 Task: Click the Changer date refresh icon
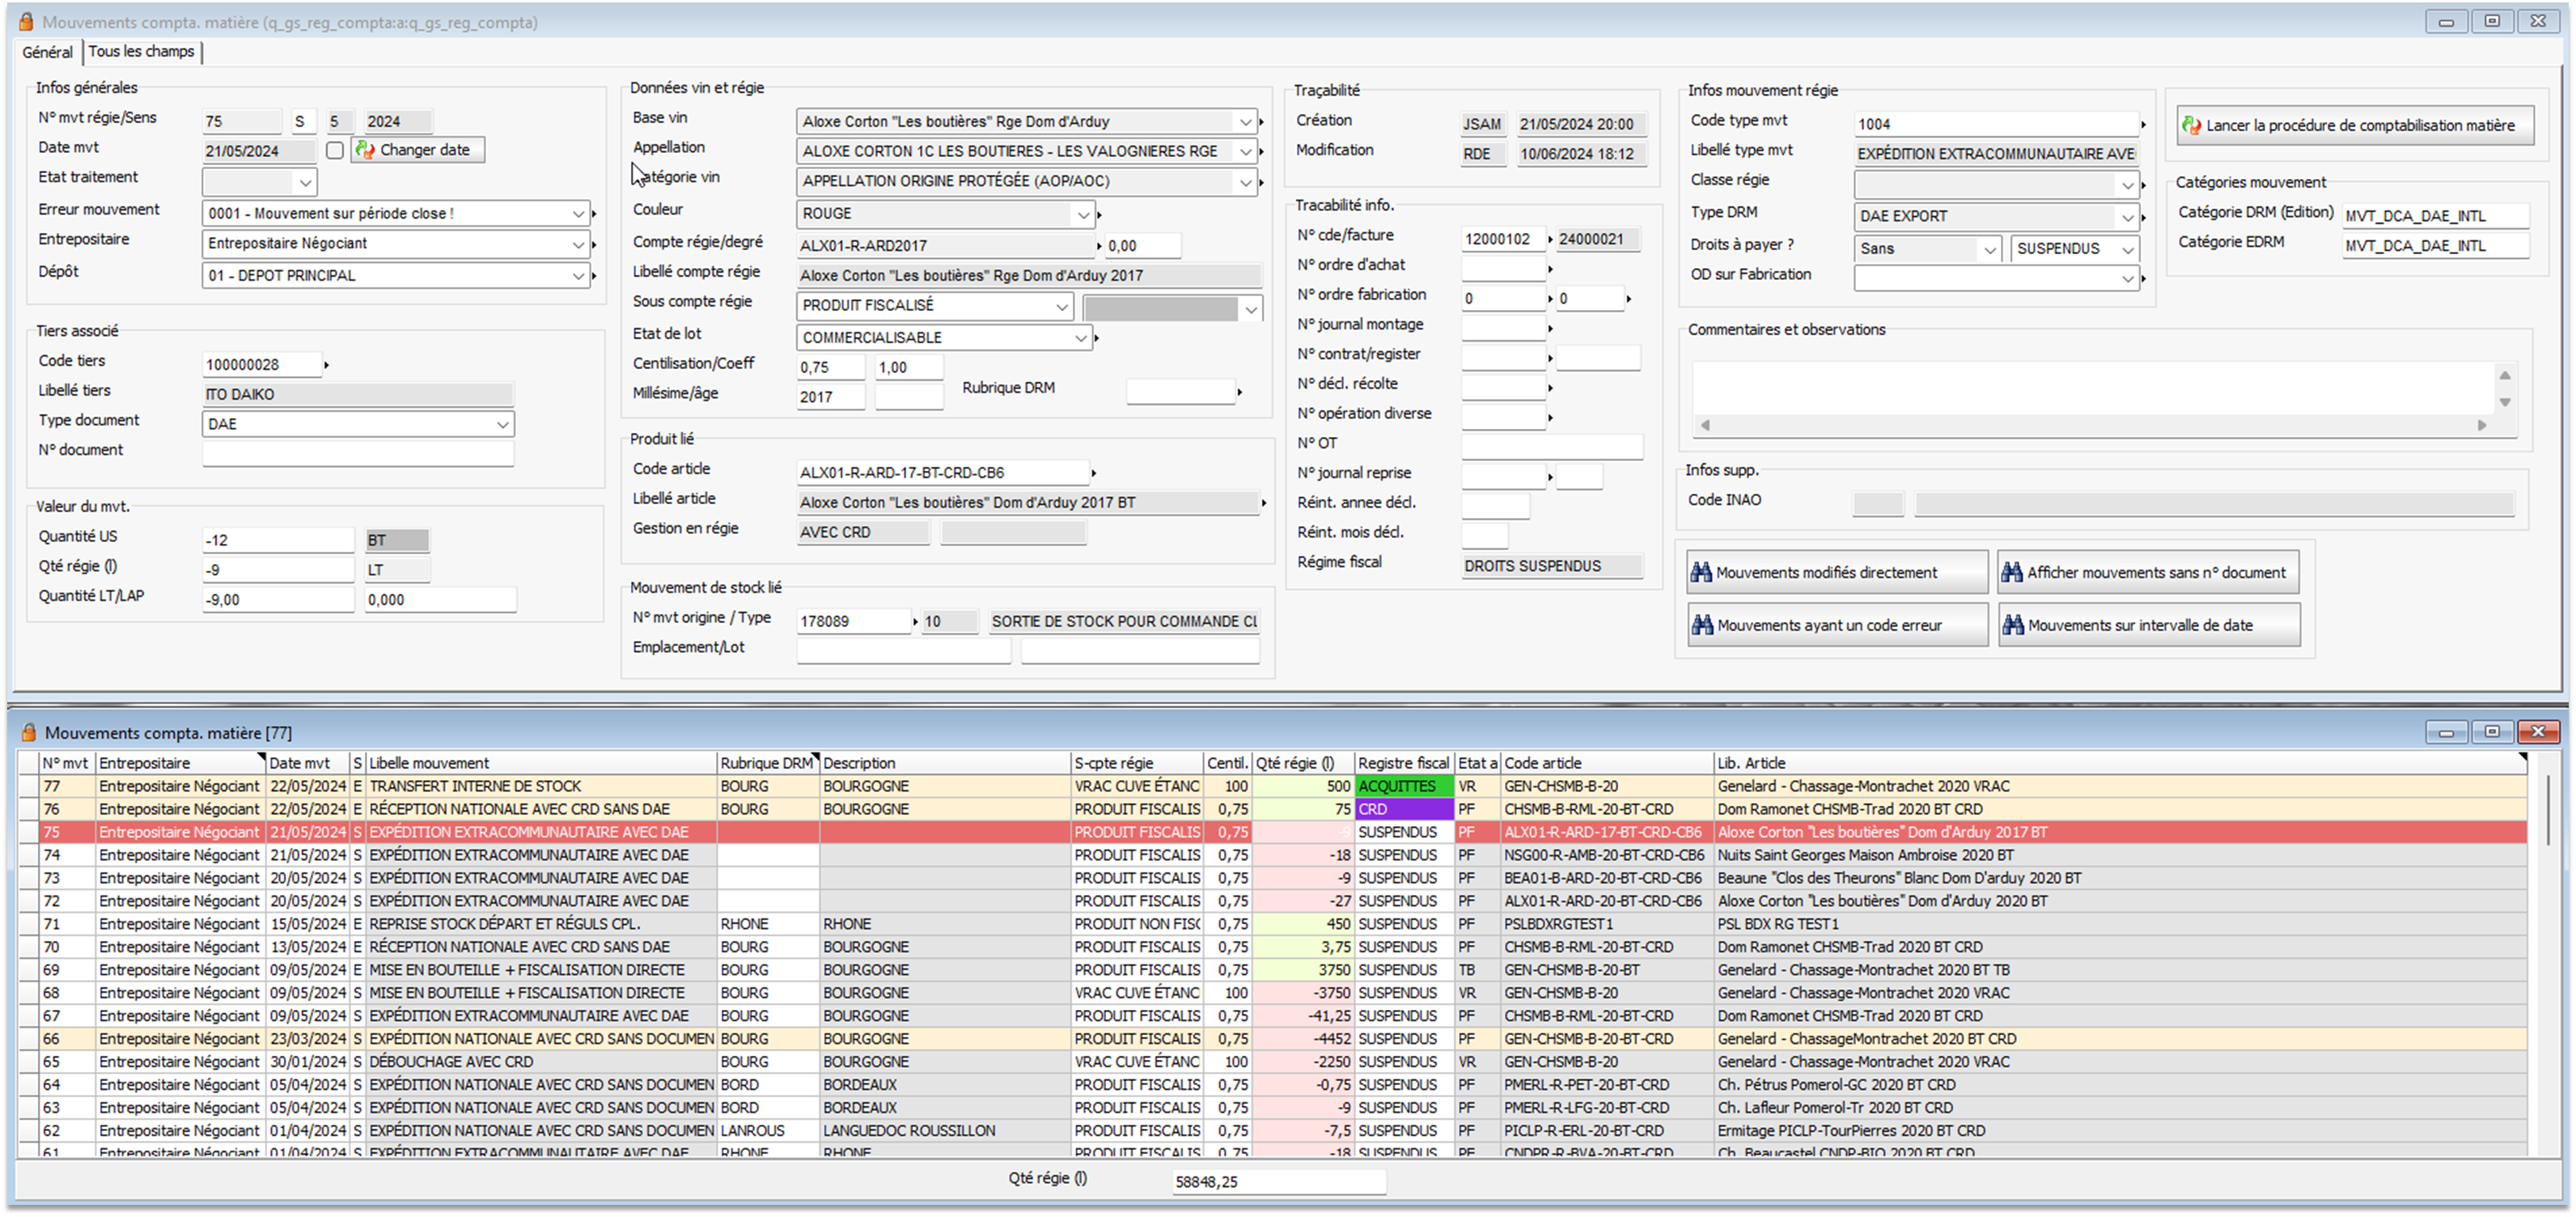click(366, 150)
